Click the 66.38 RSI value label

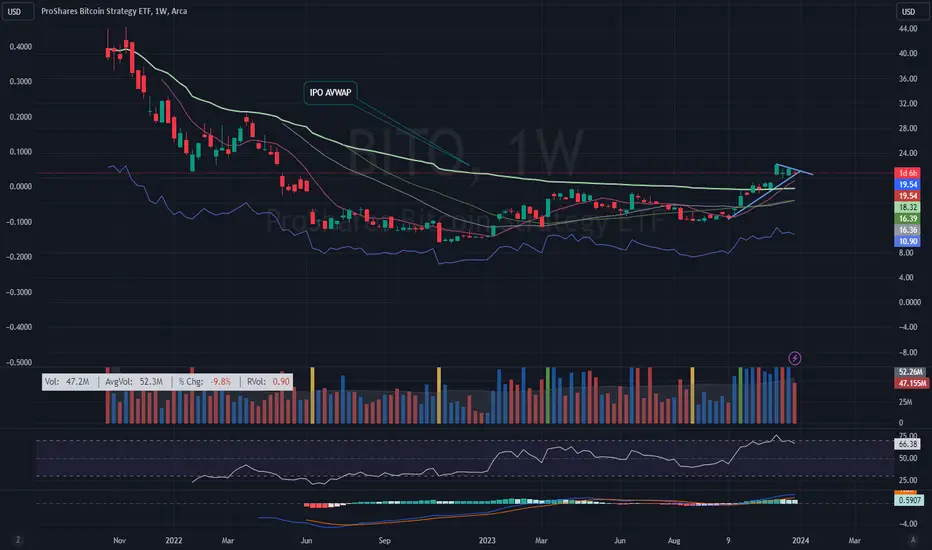click(908, 444)
